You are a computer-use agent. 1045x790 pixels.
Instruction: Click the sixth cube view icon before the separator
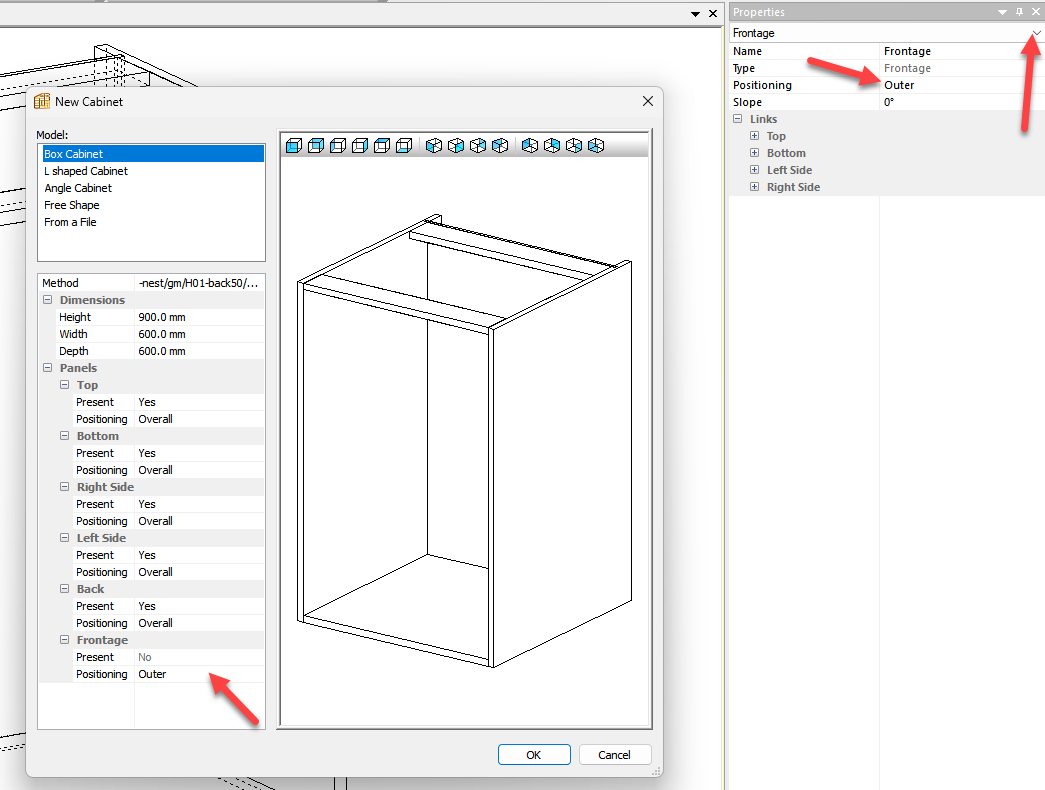pos(404,146)
